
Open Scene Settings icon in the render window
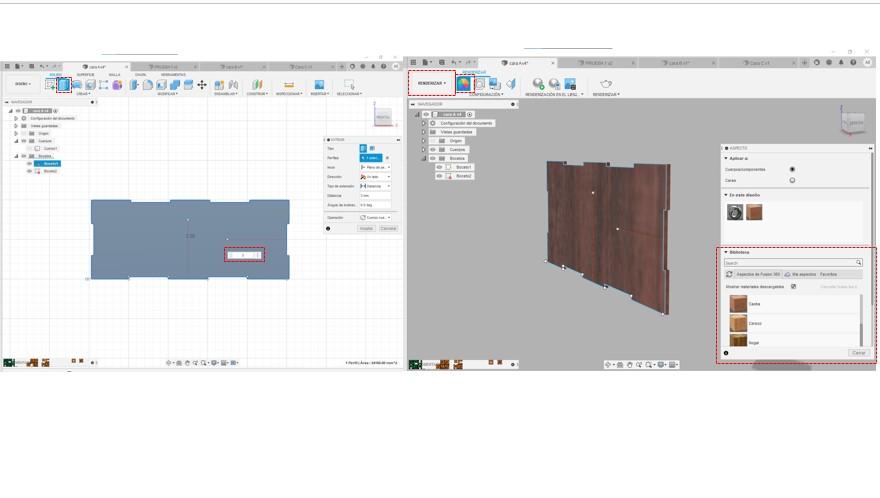[x=480, y=84]
